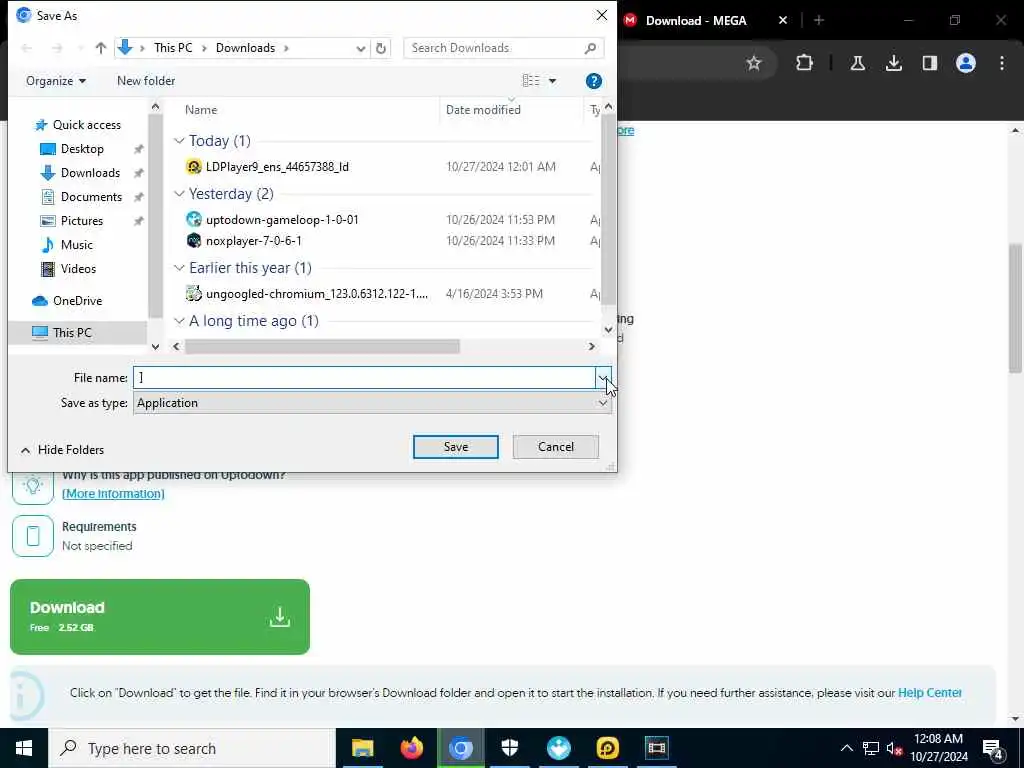Bookmark page with star icon in Chrome
1024x768 pixels.
pyautogui.click(x=754, y=63)
